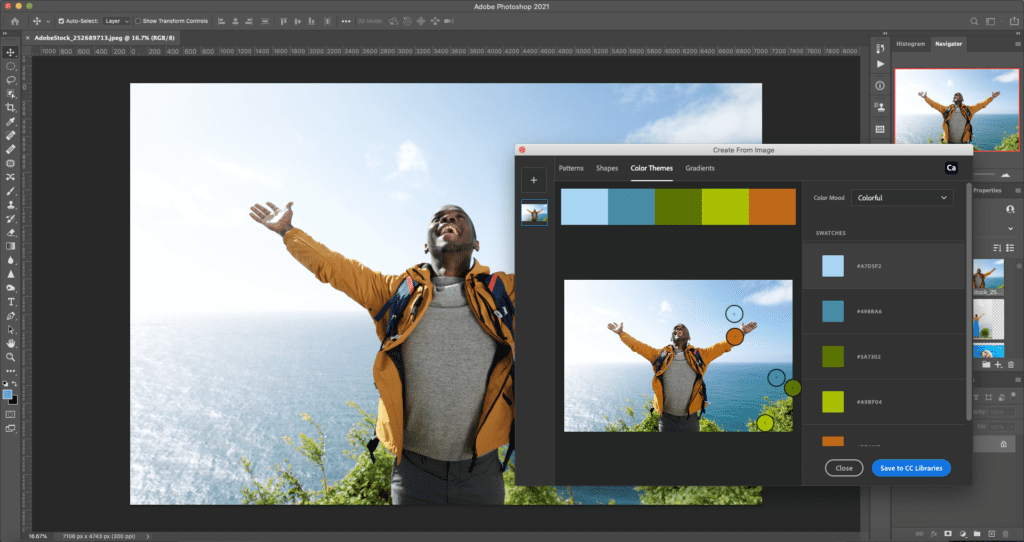Open the Auto-Select Layer dropdown
The height and width of the screenshot is (542, 1024).
[117, 21]
